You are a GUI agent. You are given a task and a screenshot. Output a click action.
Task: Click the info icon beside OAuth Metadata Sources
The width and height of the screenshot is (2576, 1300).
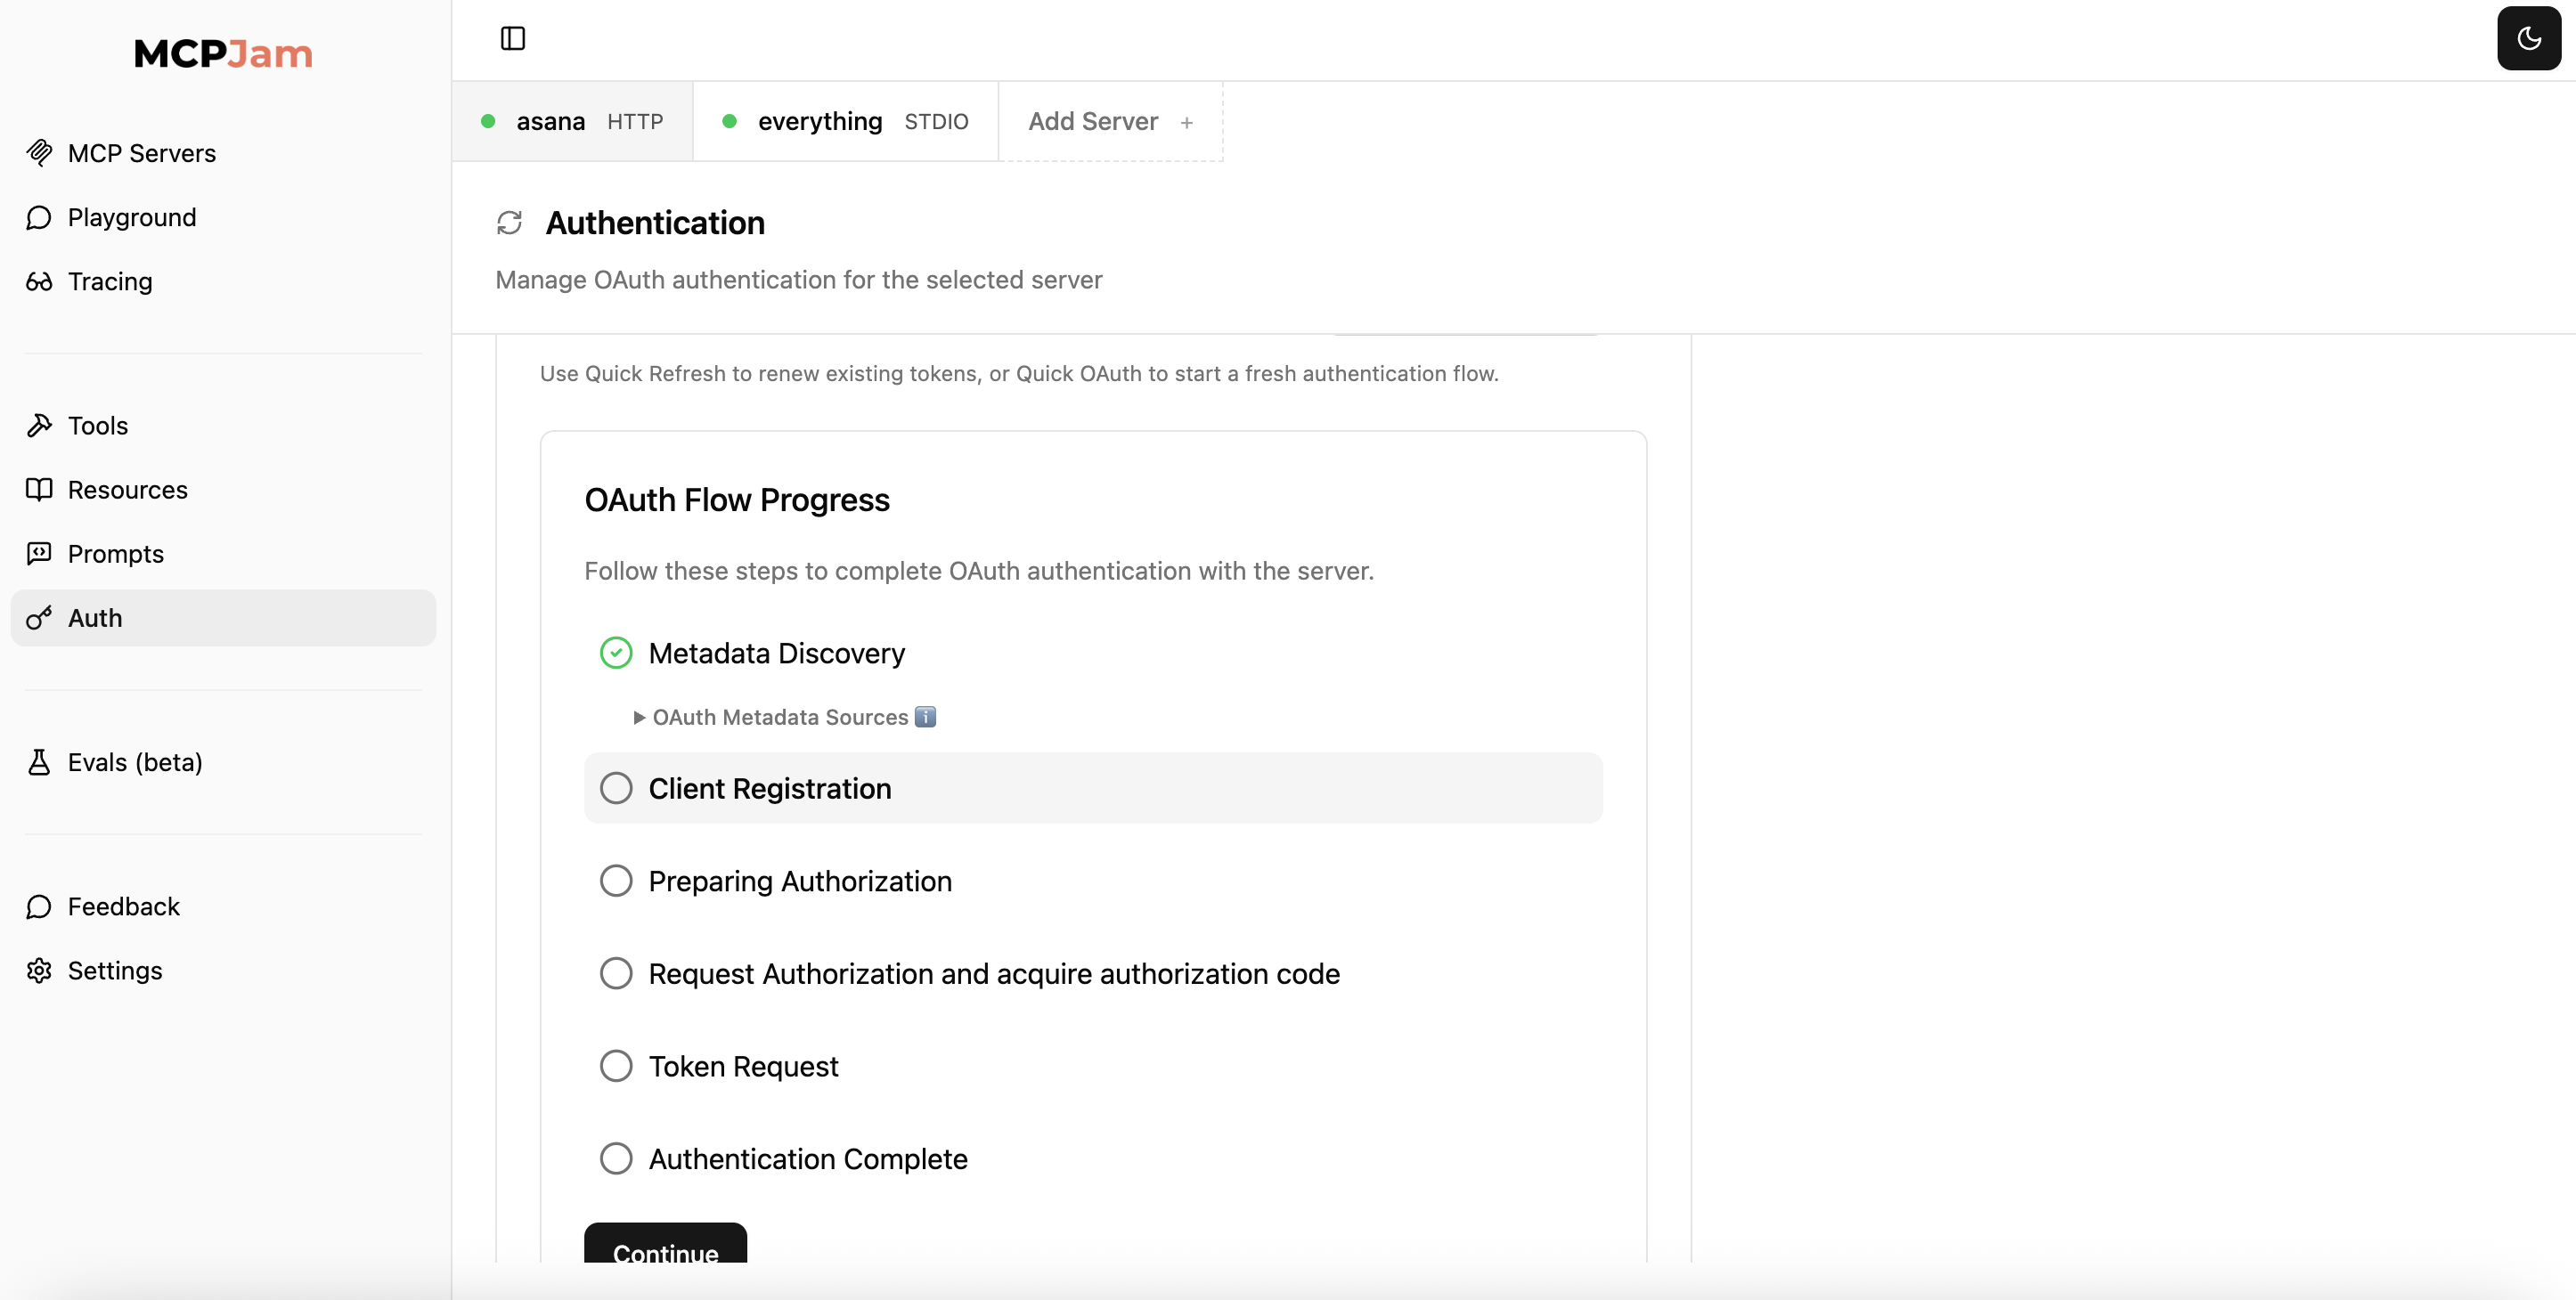click(x=925, y=717)
